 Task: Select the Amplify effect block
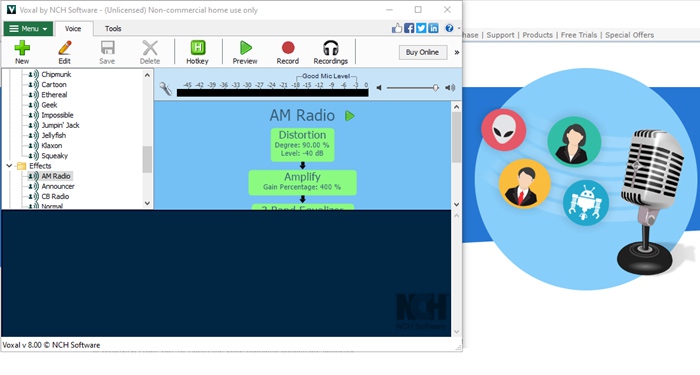302,182
